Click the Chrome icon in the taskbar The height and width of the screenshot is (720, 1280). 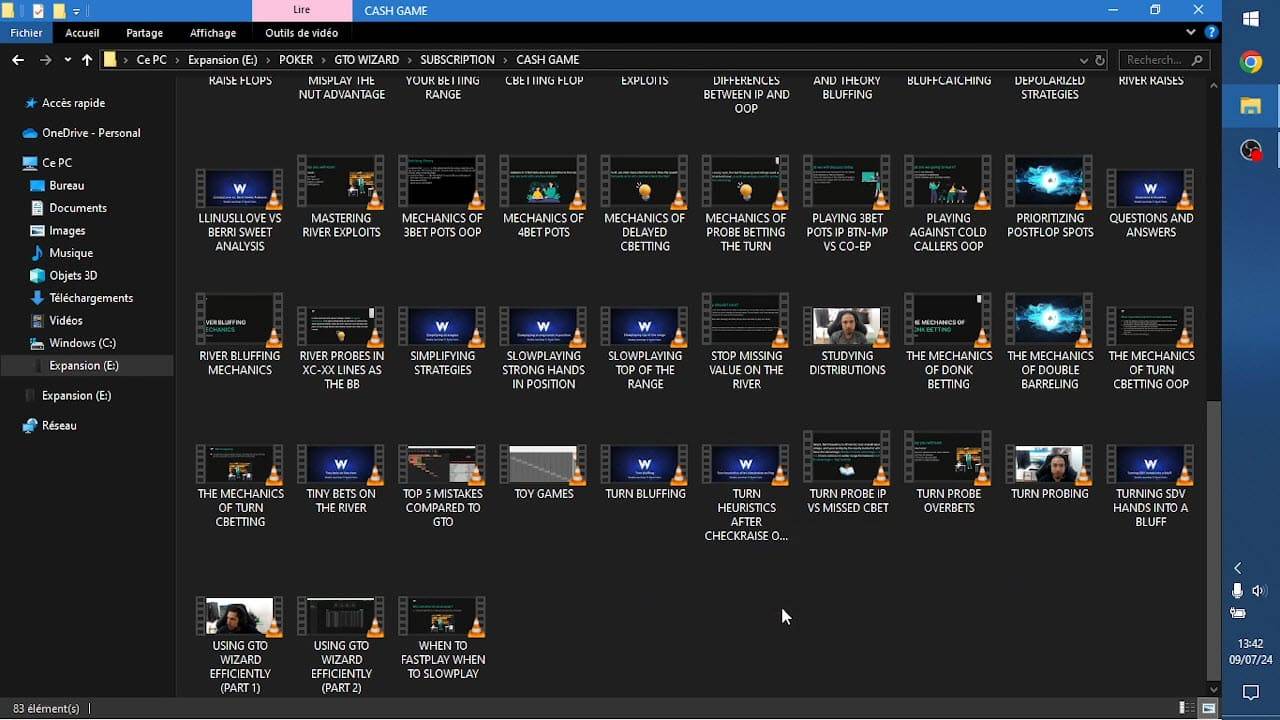[x=1250, y=62]
